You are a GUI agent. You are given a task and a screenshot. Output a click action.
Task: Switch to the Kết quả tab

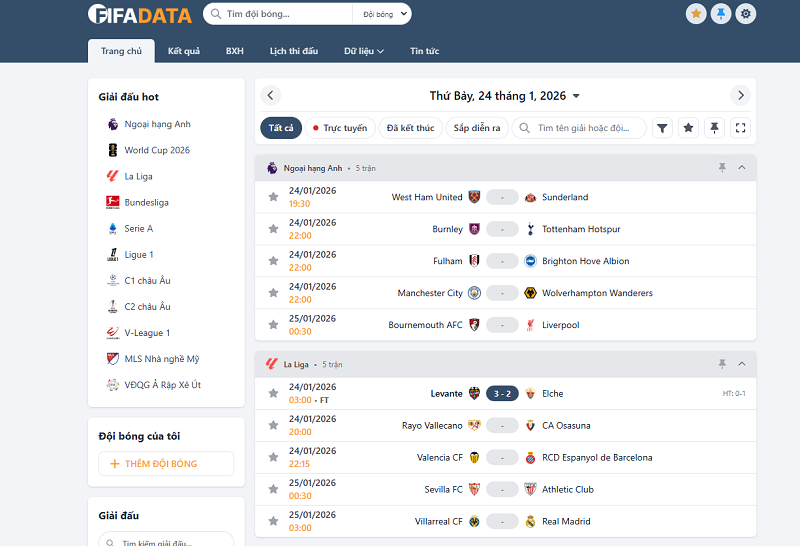[x=184, y=51]
